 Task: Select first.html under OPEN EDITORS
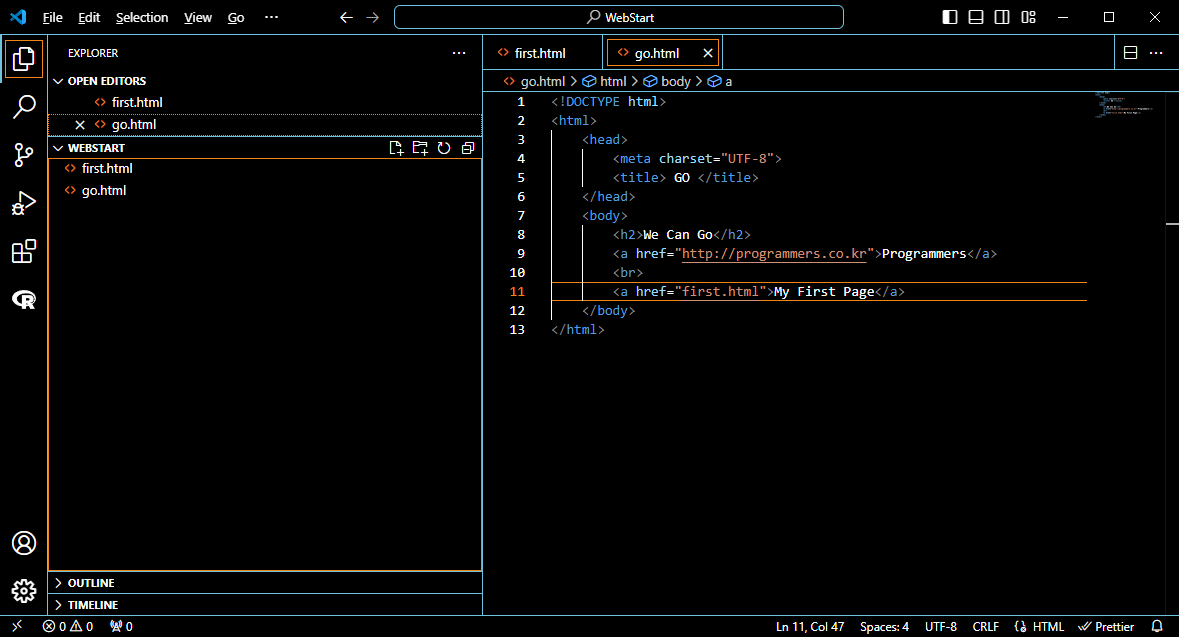point(265,102)
